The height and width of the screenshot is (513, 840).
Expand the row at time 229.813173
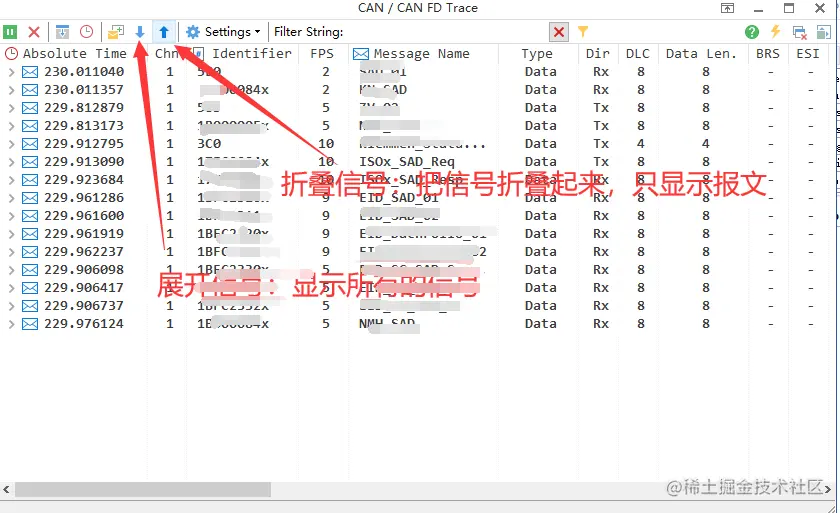[x=11, y=126]
